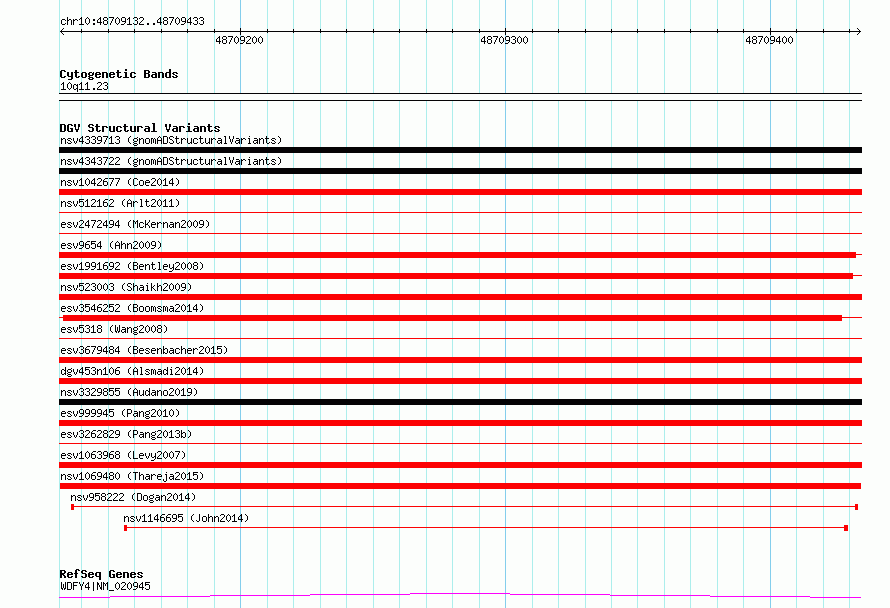The height and width of the screenshot is (608, 890).
Task: Click the 48709300 ruler tick label
Action: pos(505,40)
